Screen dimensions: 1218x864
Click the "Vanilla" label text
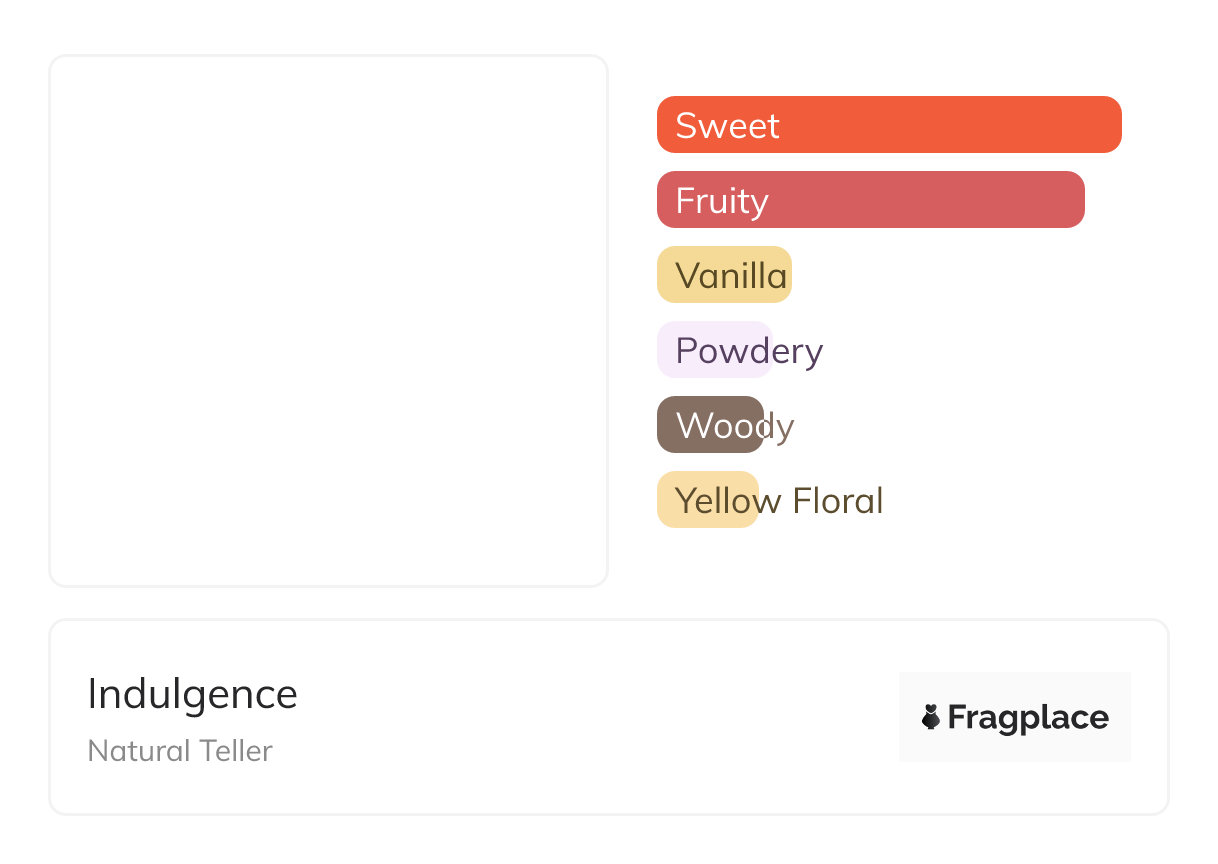(731, 276)
